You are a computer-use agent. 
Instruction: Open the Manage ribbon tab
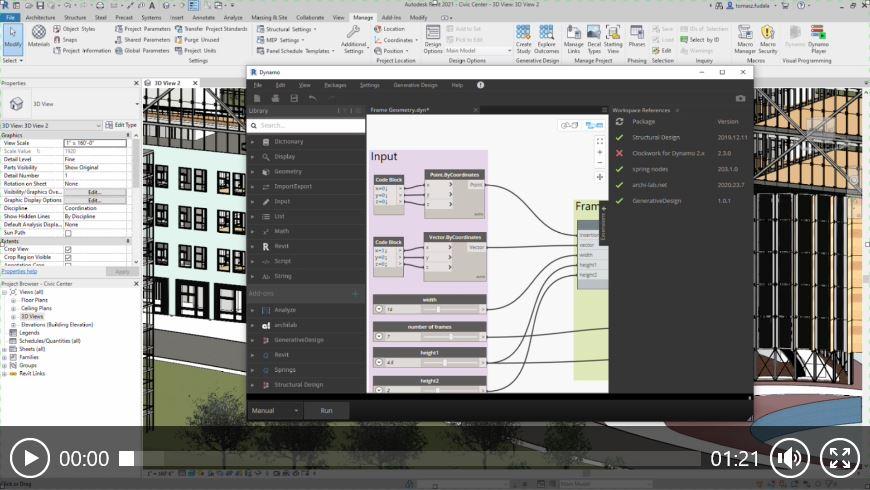(363, 17)
